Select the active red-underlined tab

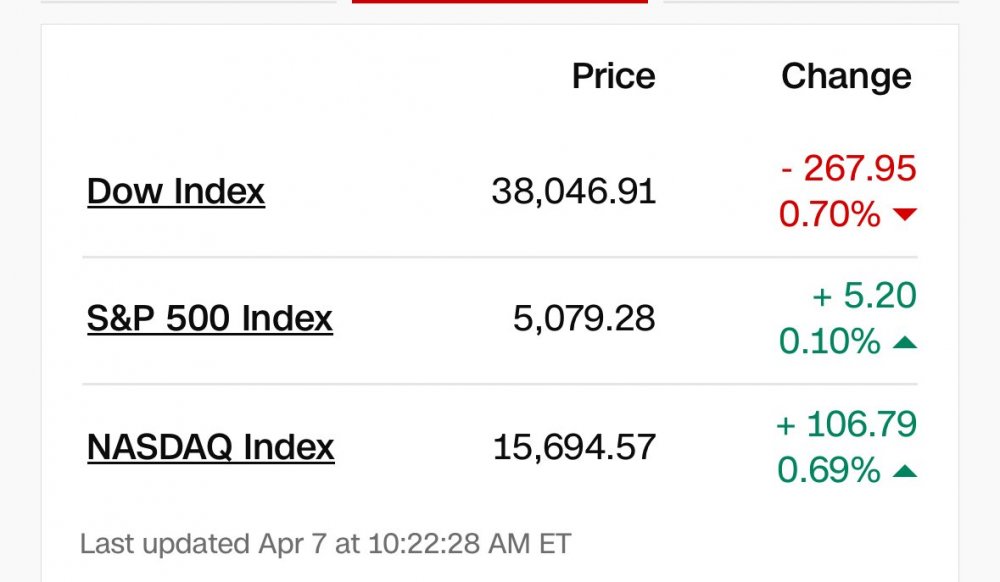click(500, 2)
